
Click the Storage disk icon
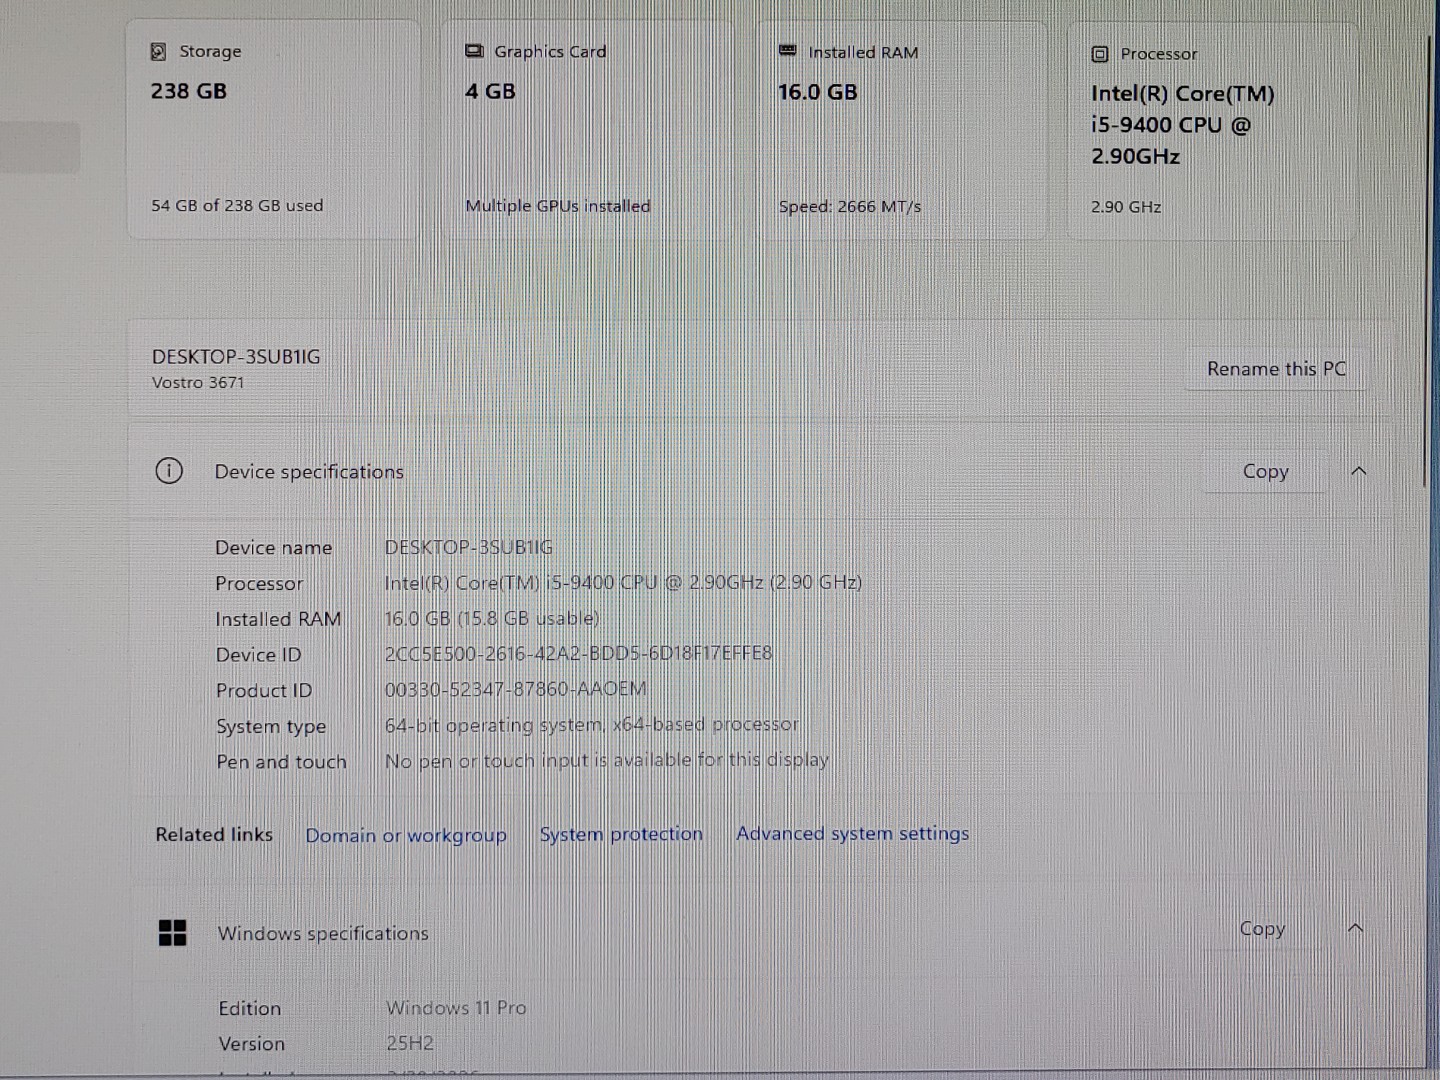tap(159, 50)
